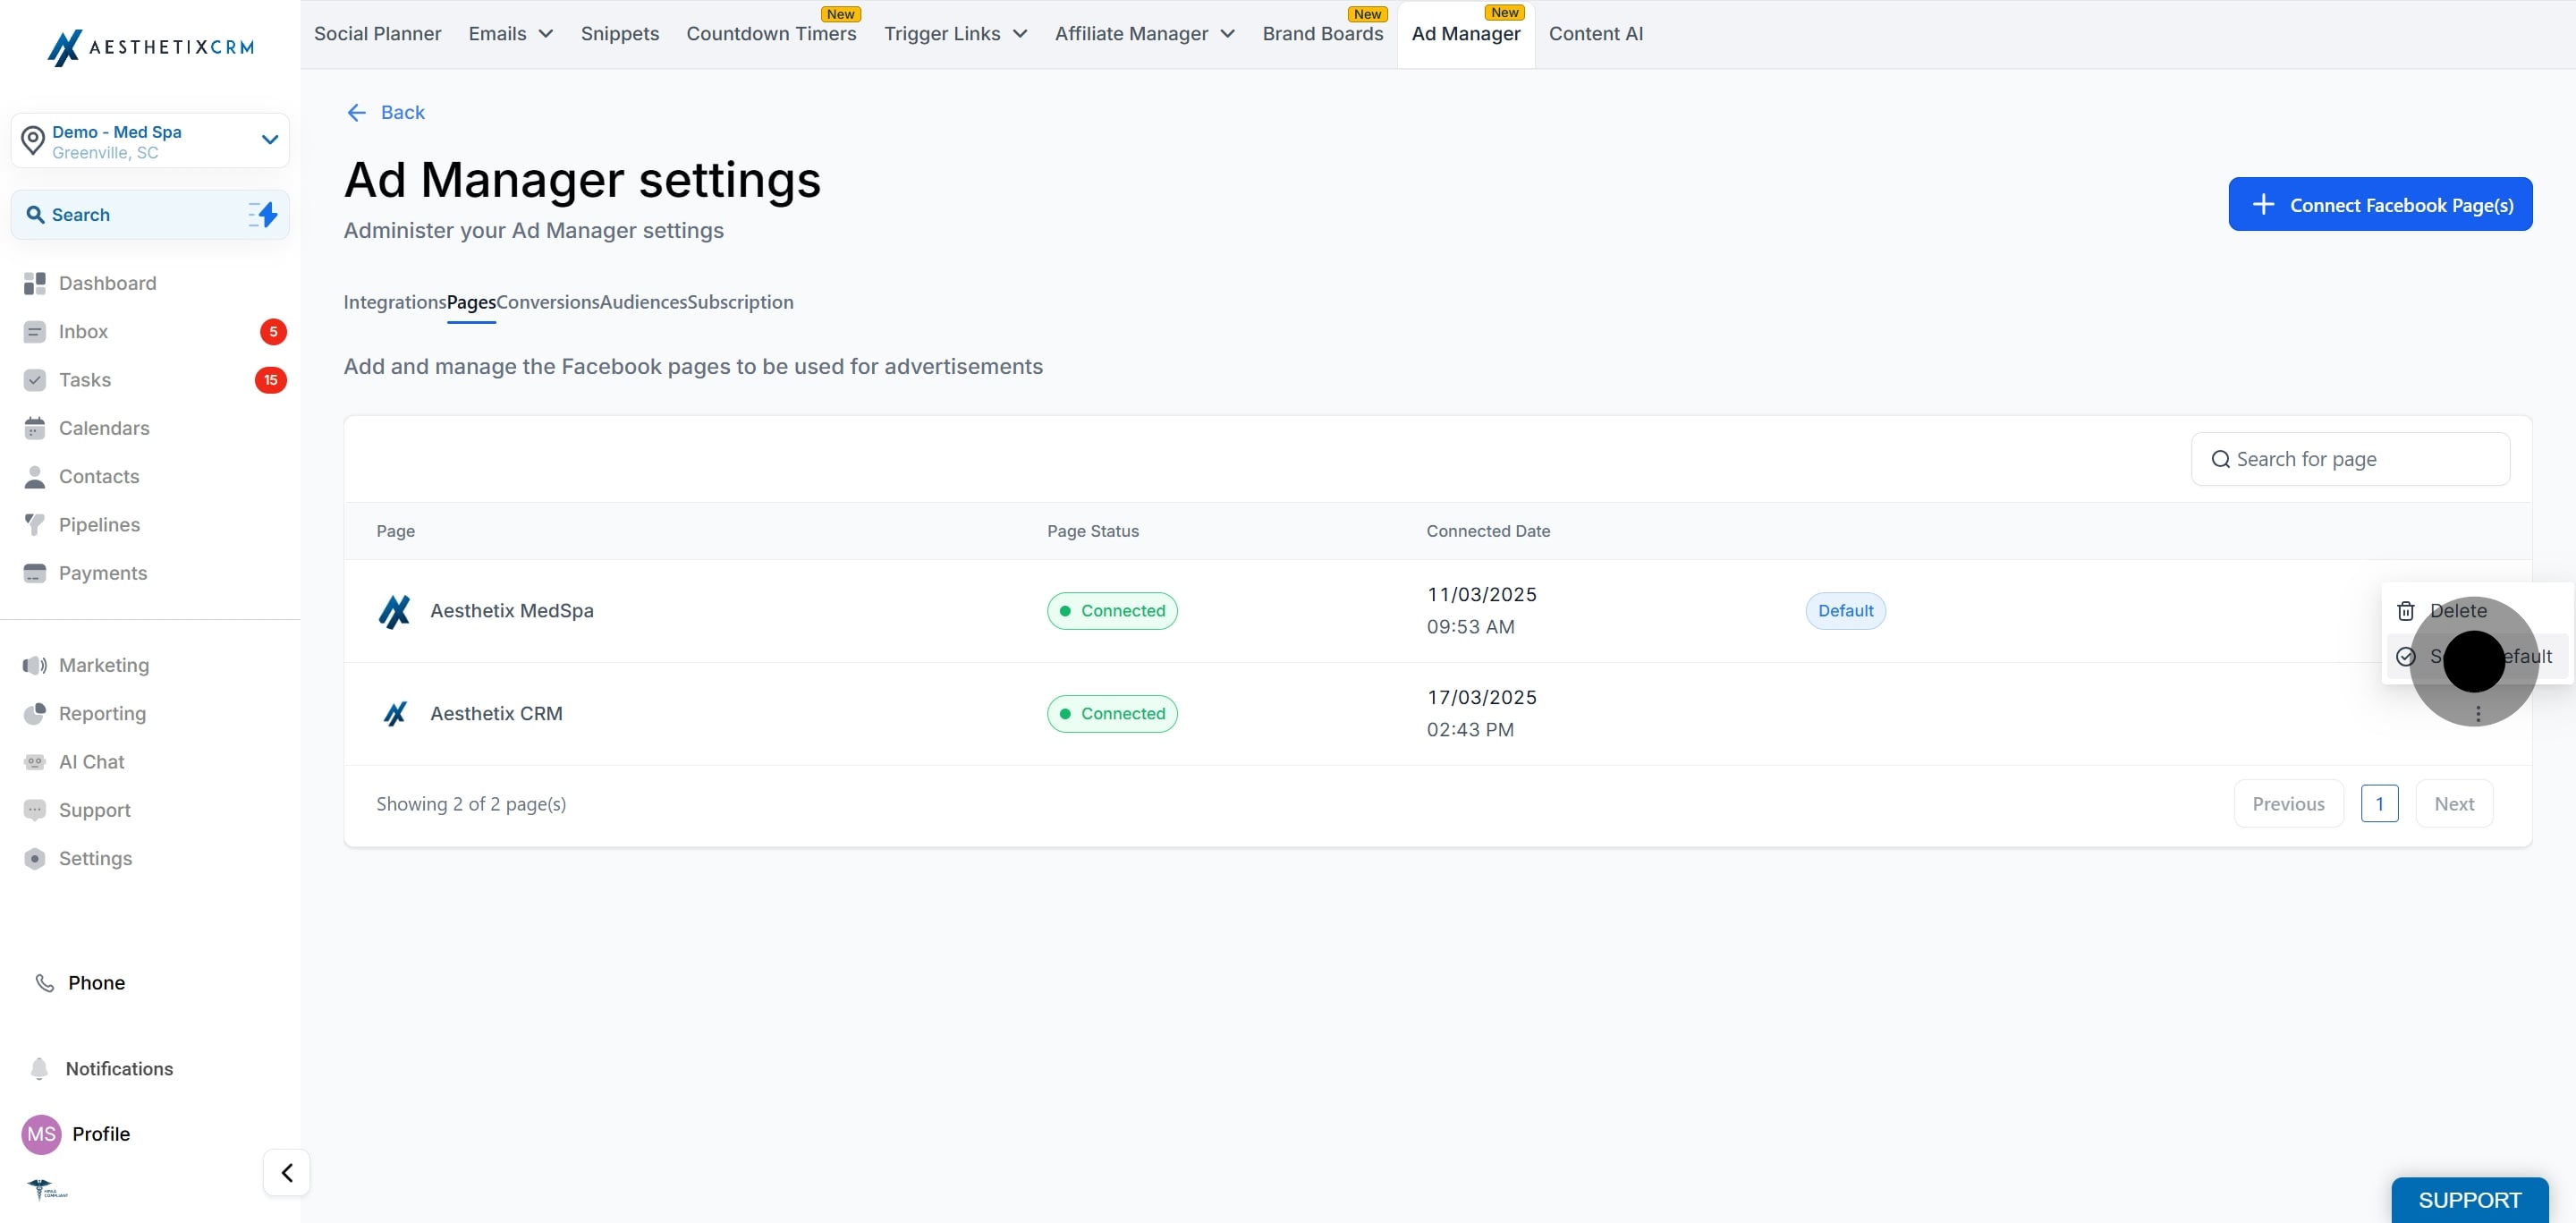Collapse the sidebar with the chevron arrow

(287, 1172)
